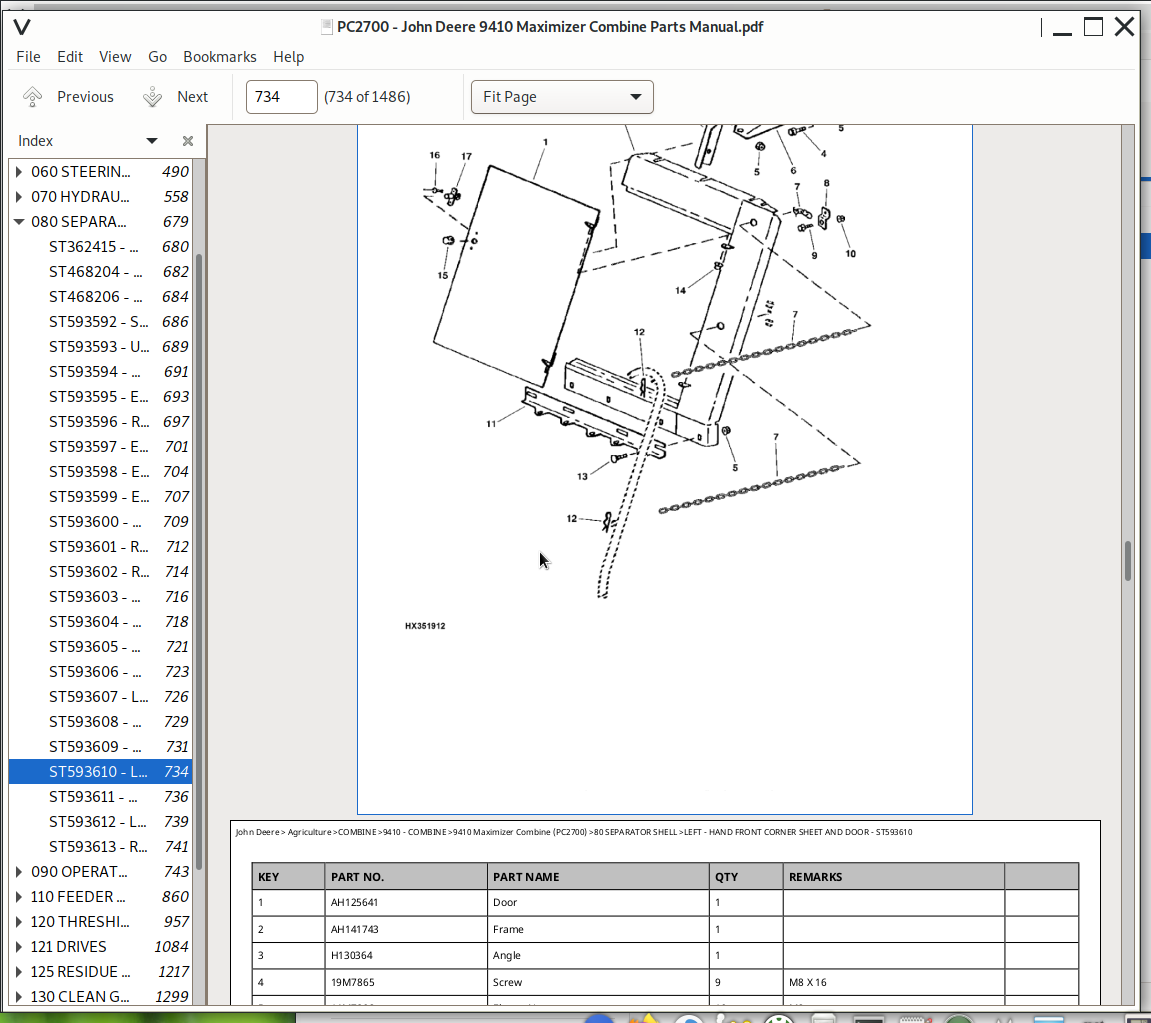Open the File menu

click(28, 57)
